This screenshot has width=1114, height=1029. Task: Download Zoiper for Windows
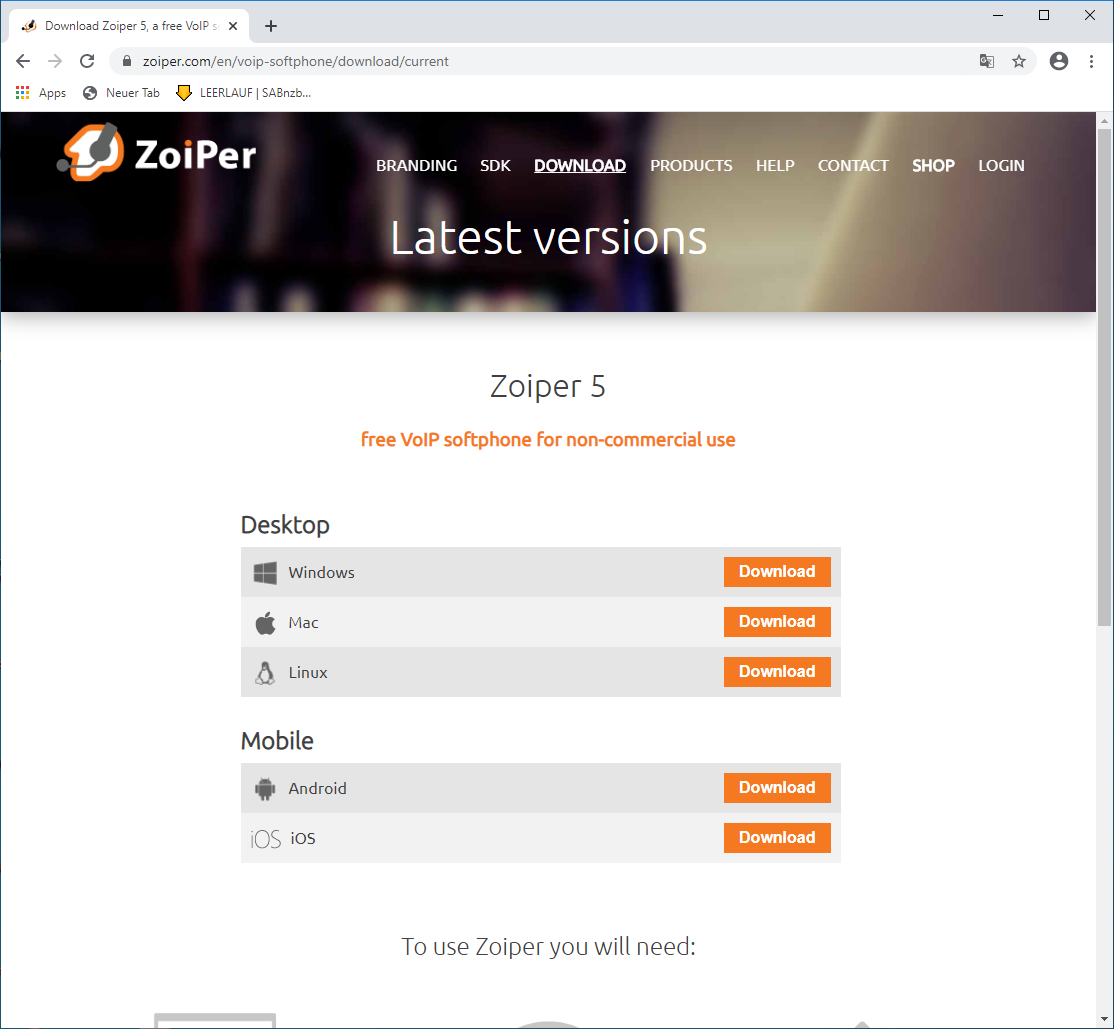[x=777, y=572]
